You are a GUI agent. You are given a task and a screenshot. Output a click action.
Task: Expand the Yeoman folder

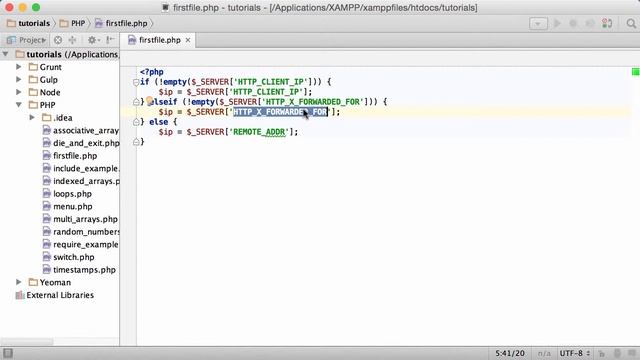[x=18, y=282]
